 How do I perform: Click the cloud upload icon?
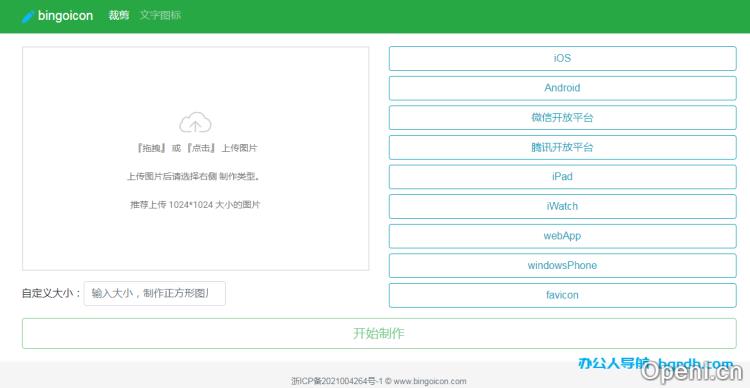tap(195, 122)
